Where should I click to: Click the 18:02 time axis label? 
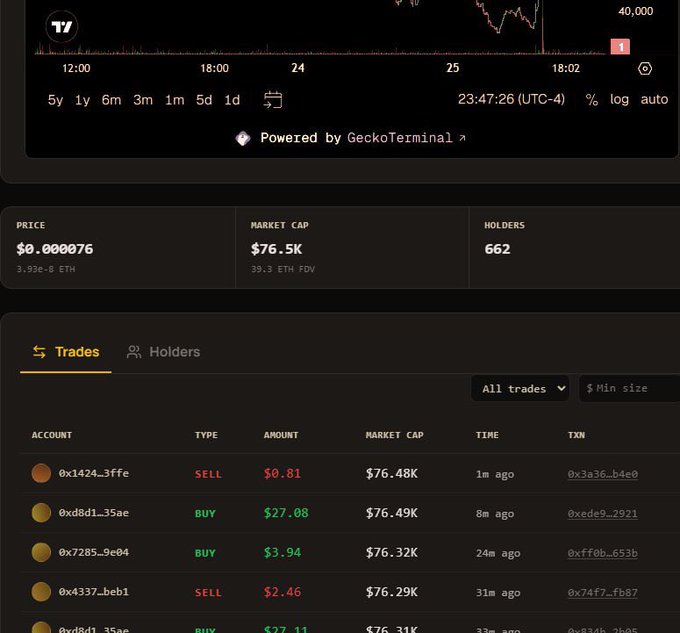[566, 68]
